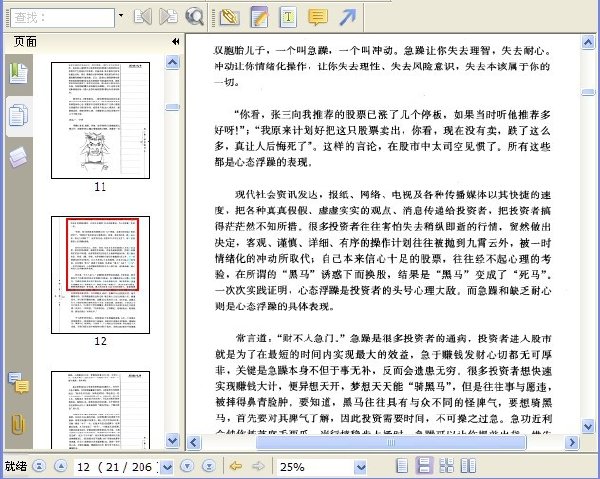
Task: Open the comments sidebar panel
Action: (18, 383)
